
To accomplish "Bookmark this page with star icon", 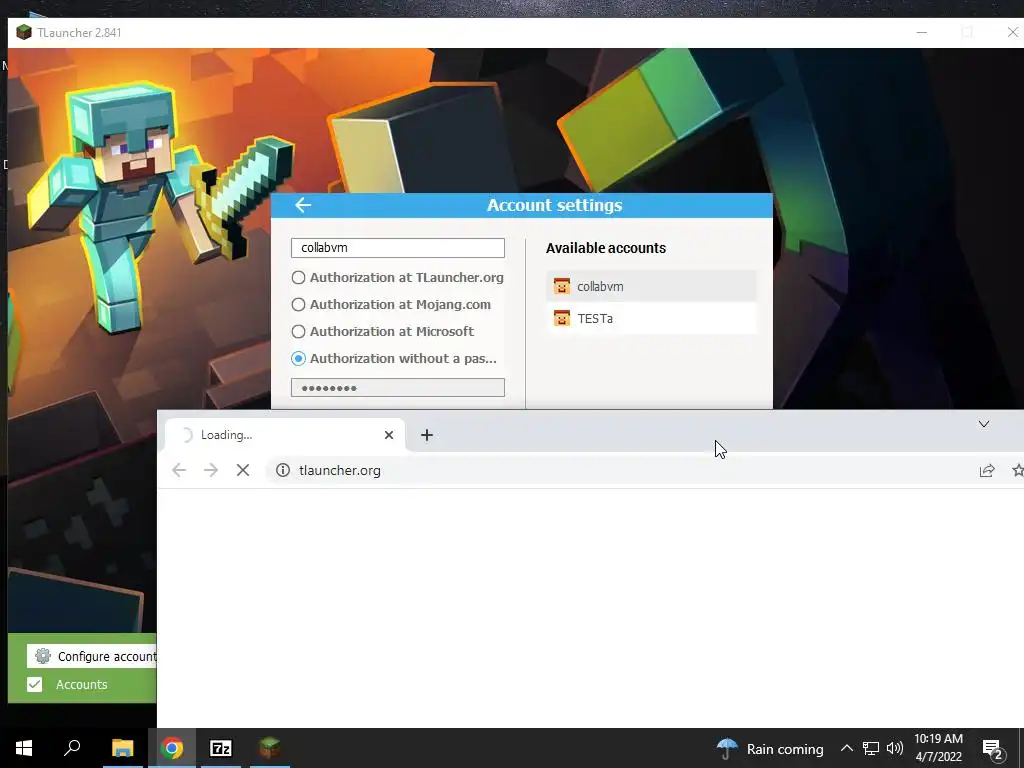I will pos(1017,470).
